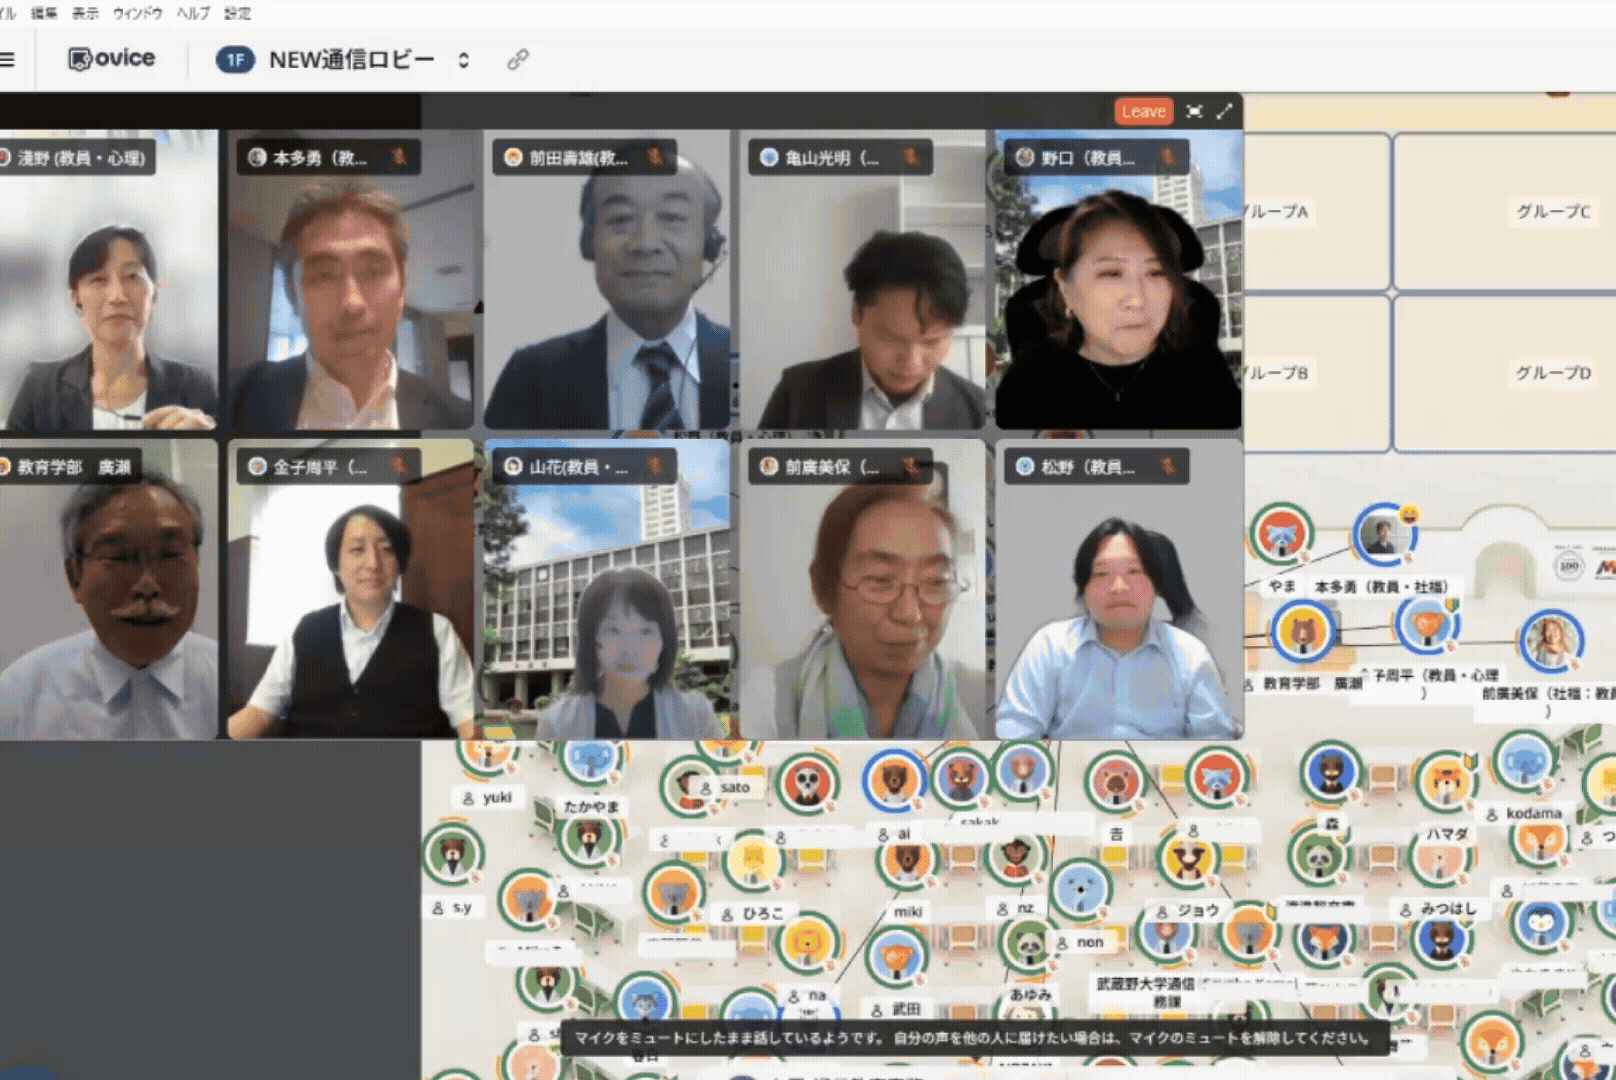Click the 1F floor badge

(x=234, y=60)
